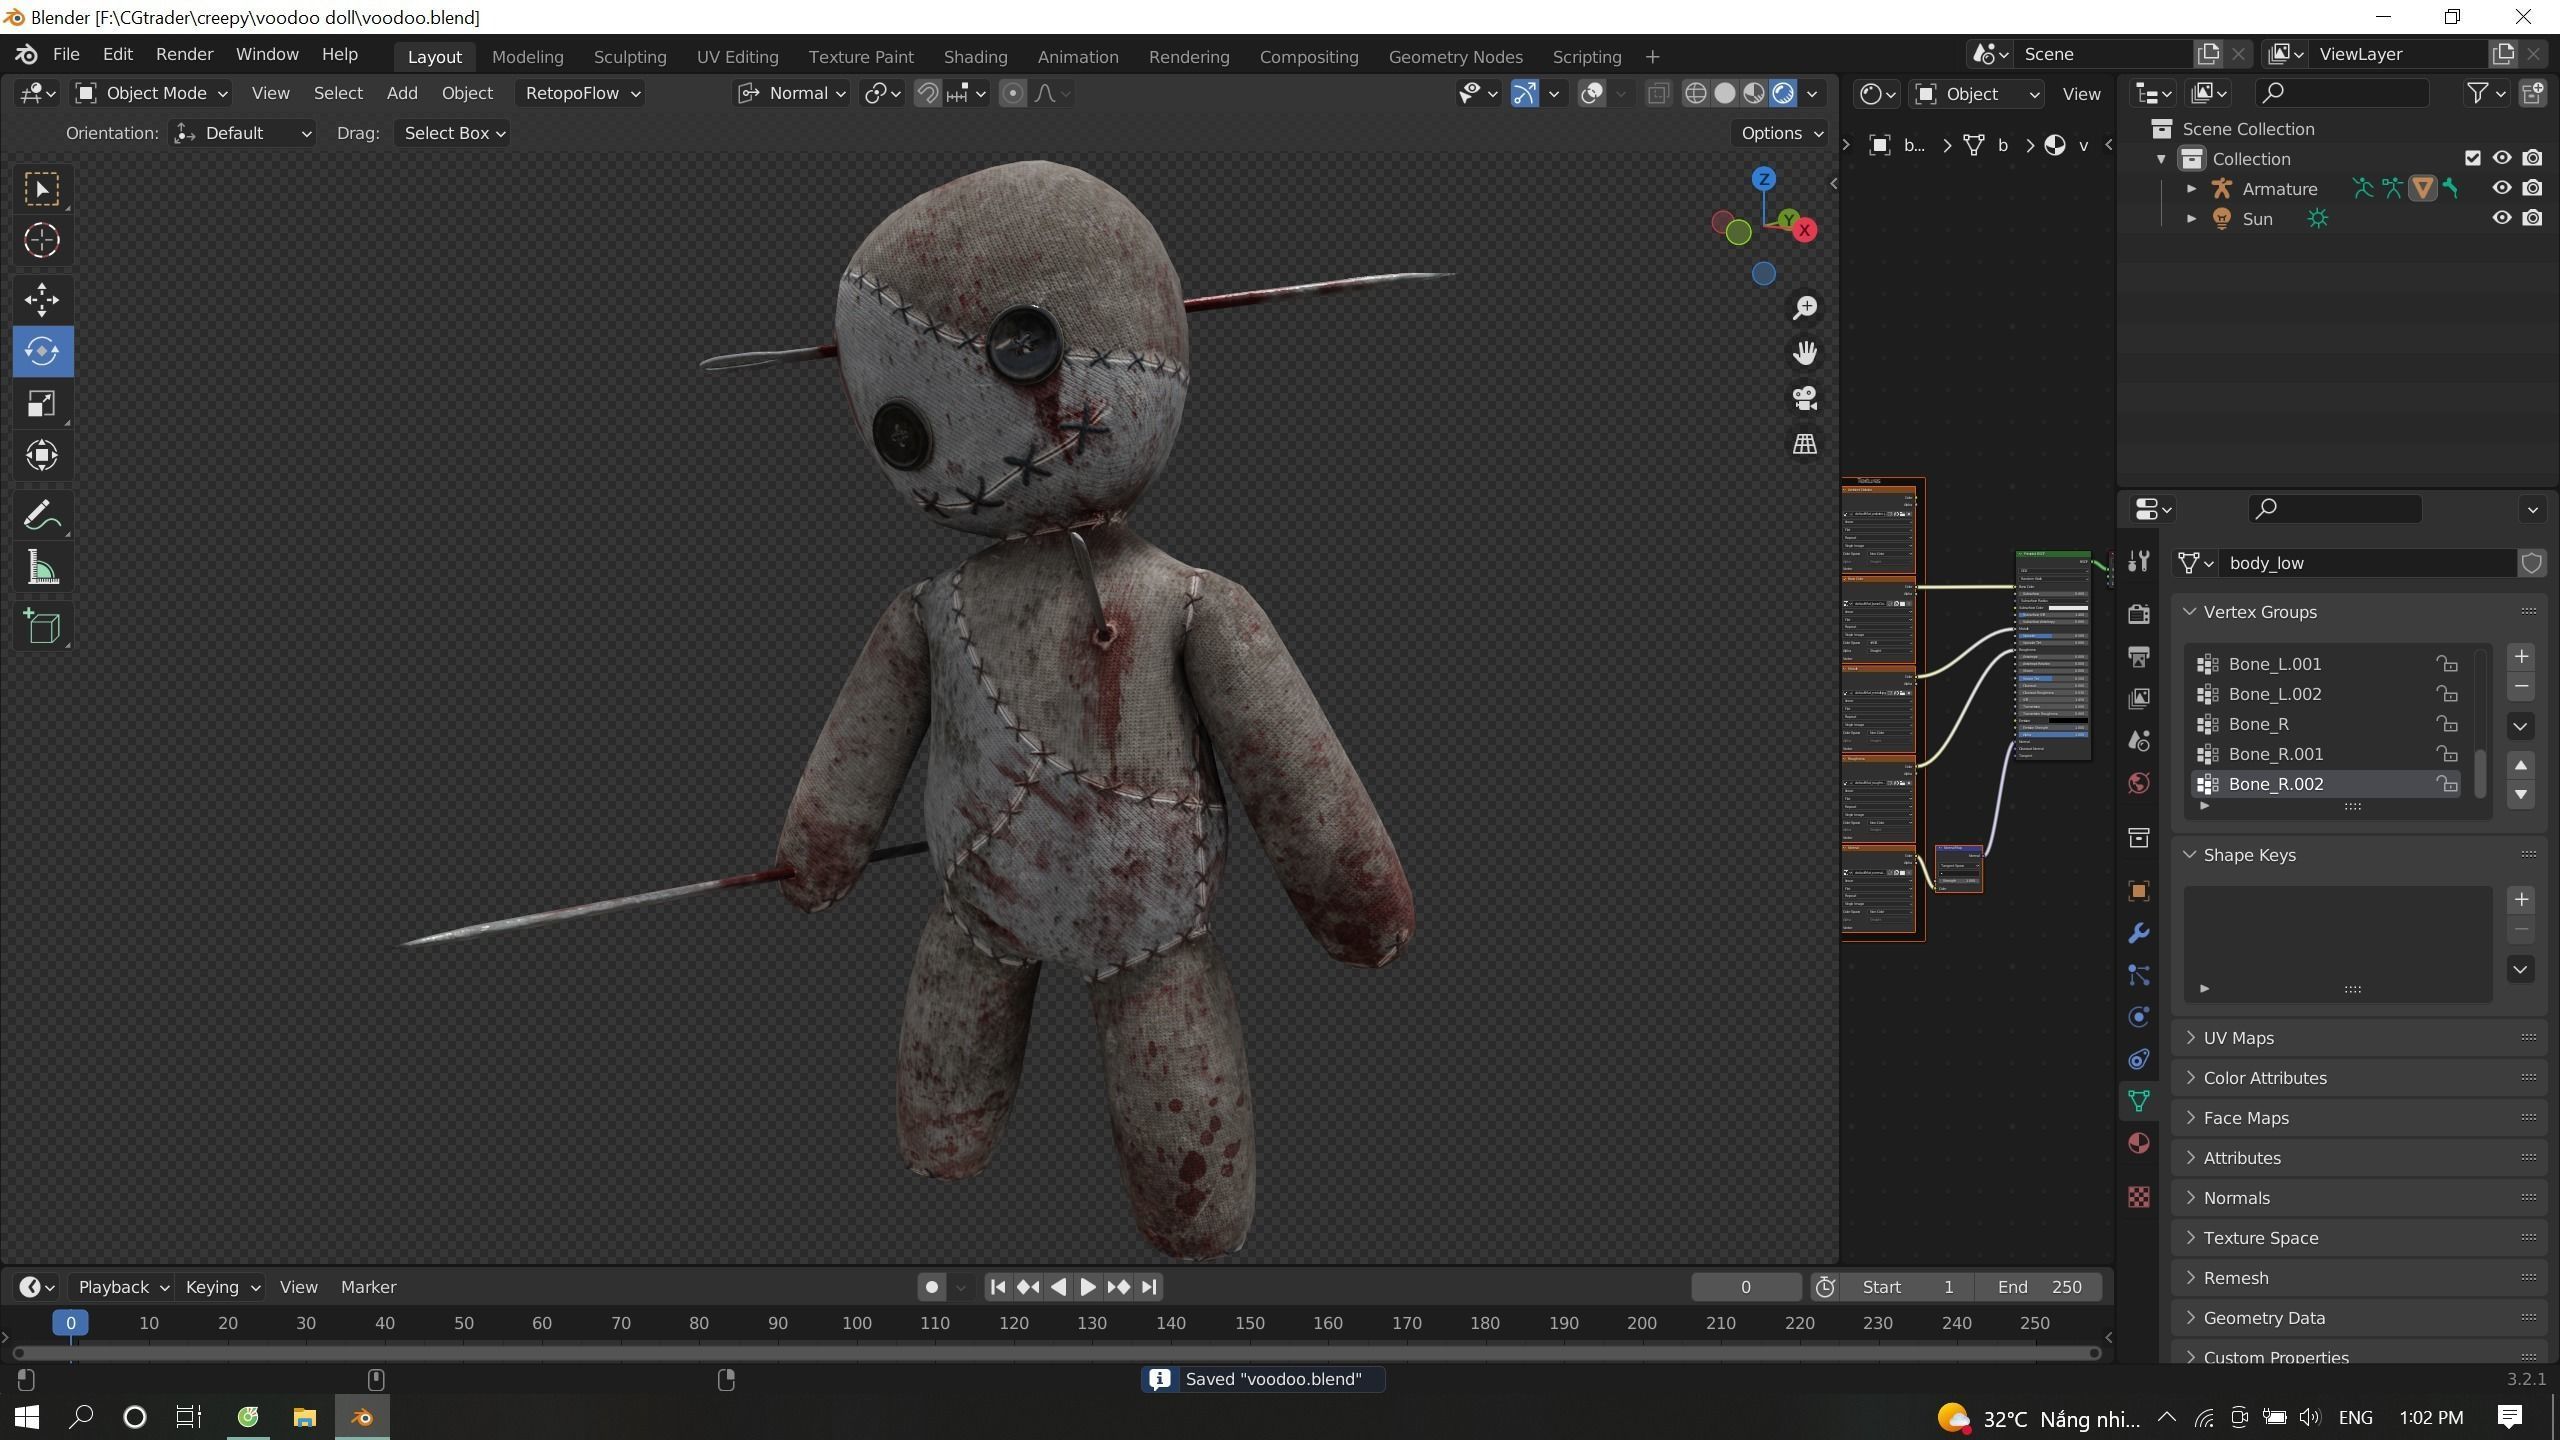This screenshot has height=1440, width=2560.
Task: Toggle Collection visibility eye icon
Action: click(2502, 158)
